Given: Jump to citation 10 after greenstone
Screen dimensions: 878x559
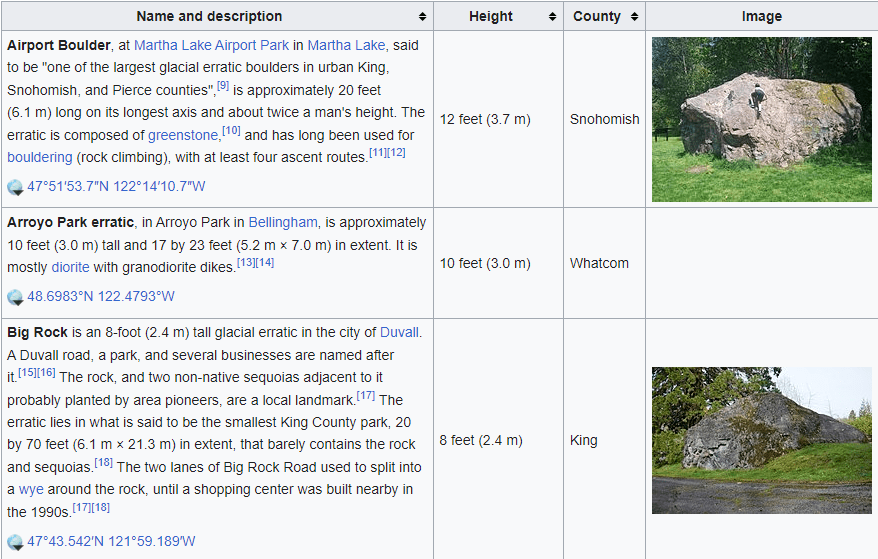Looking at the screenshot, I should coord(231,131).
